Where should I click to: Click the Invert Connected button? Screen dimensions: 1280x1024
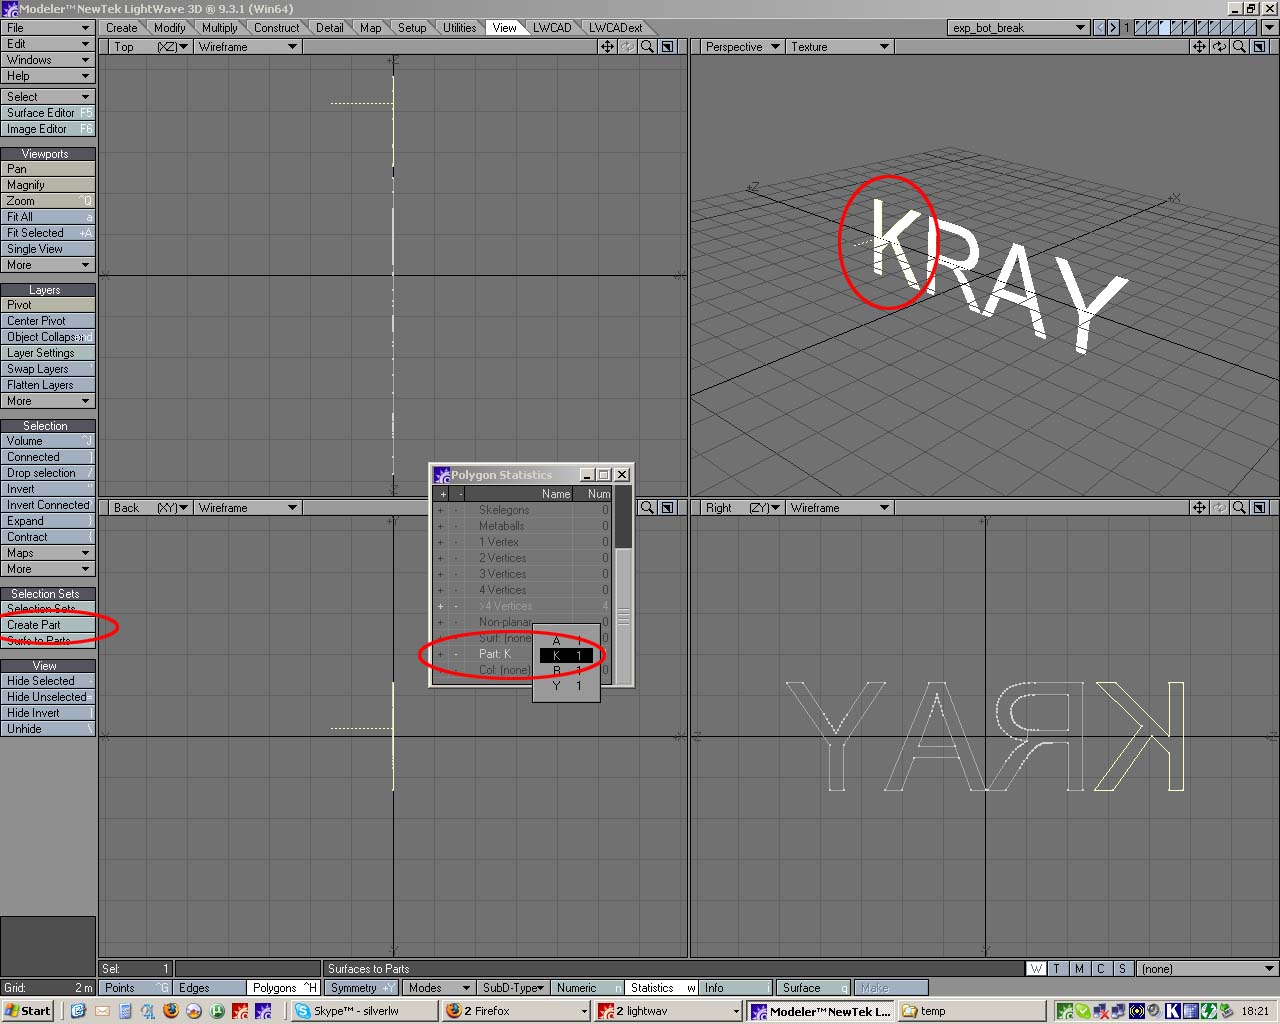[x=48, y=505]
